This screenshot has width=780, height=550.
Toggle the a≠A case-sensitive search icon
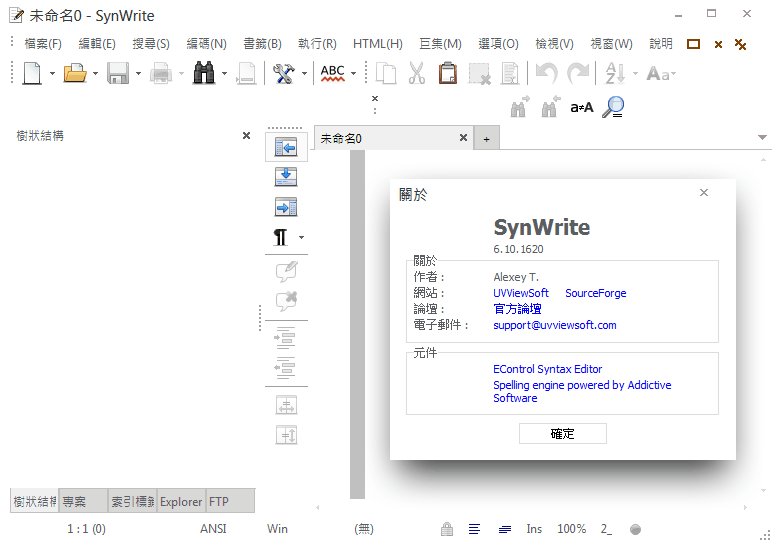pos(582,107)
